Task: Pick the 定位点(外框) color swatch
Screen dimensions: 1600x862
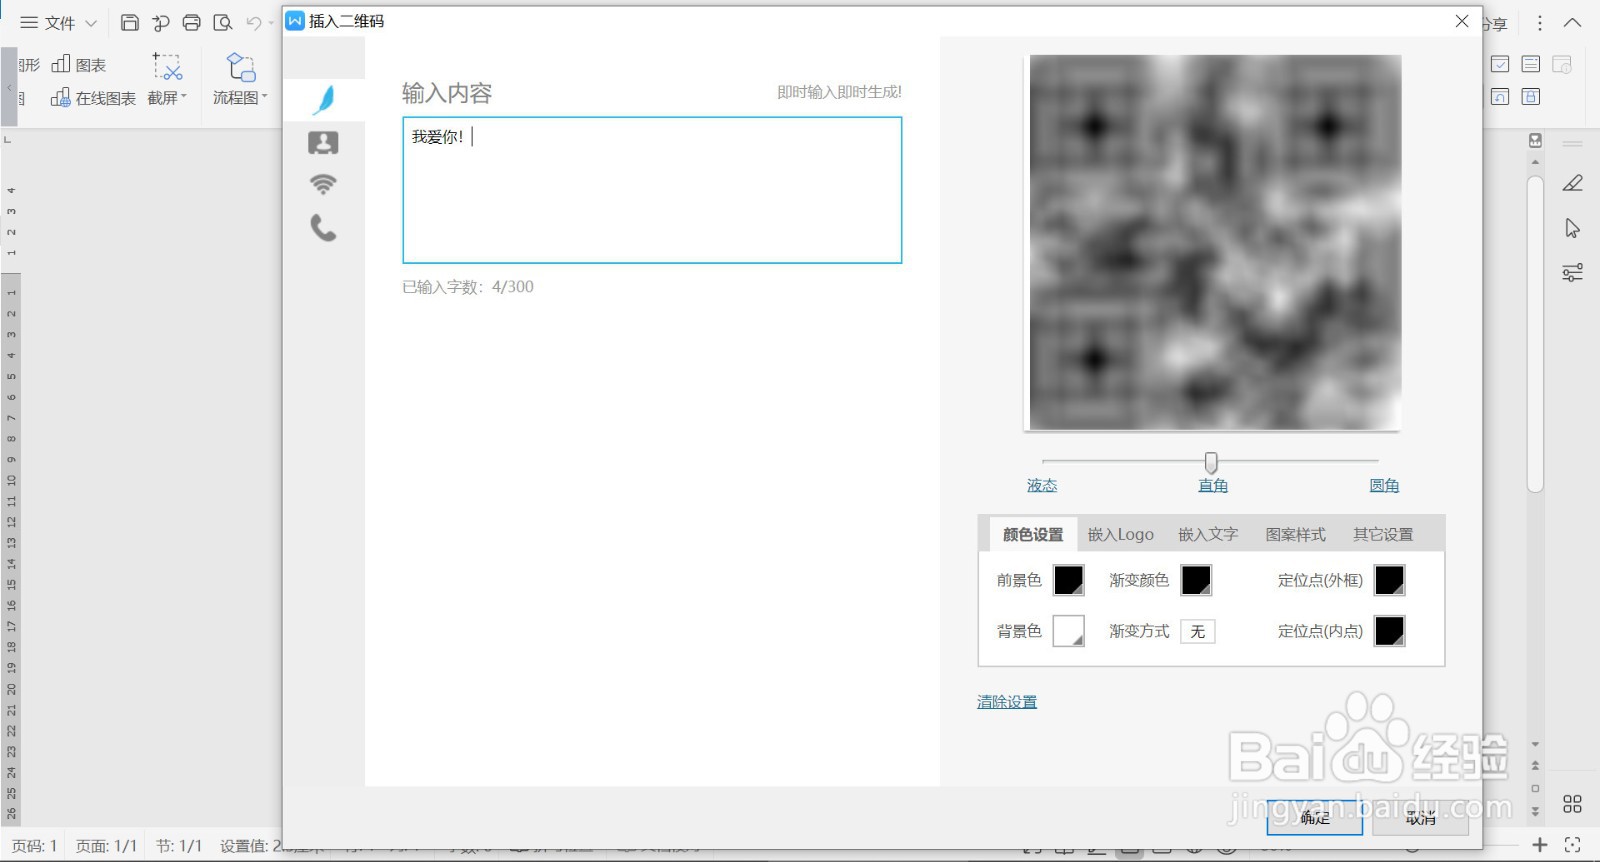Action: [x=1390, y=580]
